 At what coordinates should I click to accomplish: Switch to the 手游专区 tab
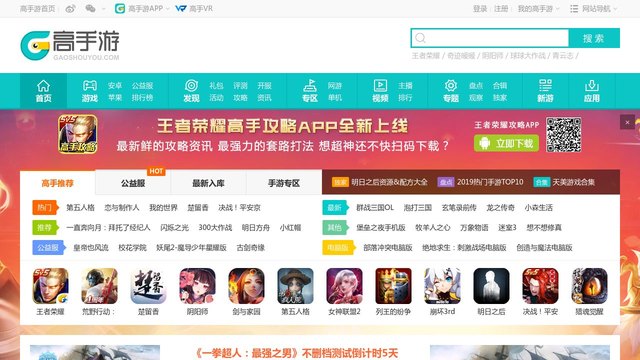[x=284, y=183]
